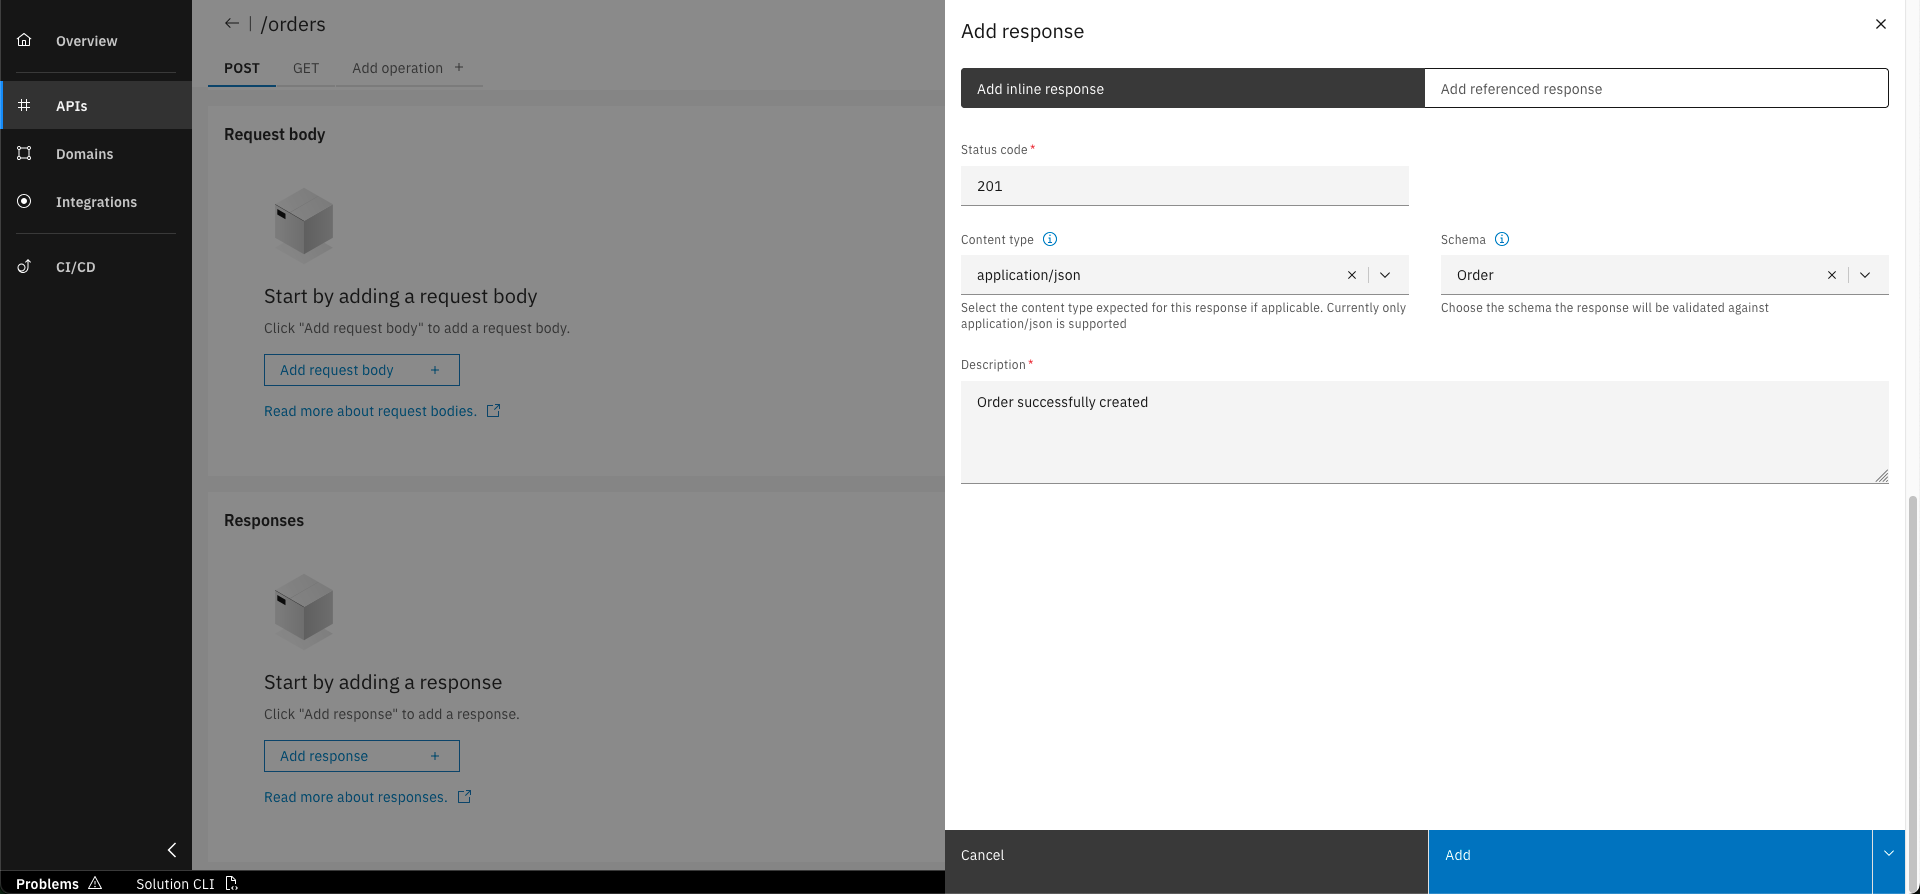This screenshot has width=1920, height=894.
Task: Click the "Add response" panel title
Action: [1022, 31]
